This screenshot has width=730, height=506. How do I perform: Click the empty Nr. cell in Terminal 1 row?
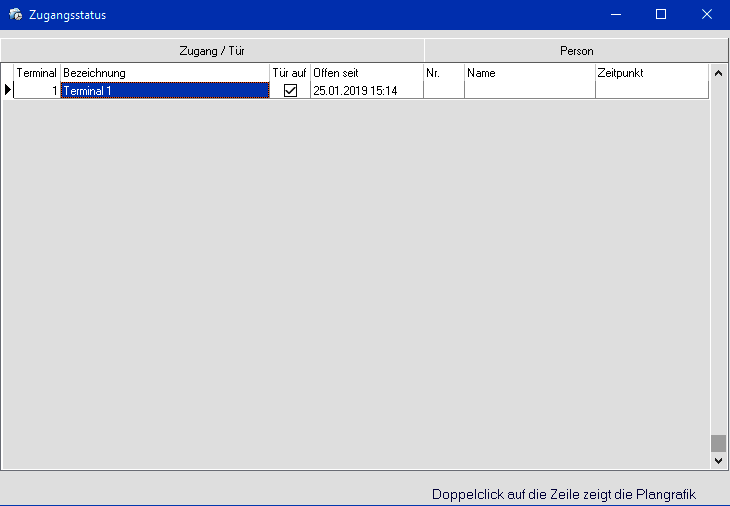(444, 90)
